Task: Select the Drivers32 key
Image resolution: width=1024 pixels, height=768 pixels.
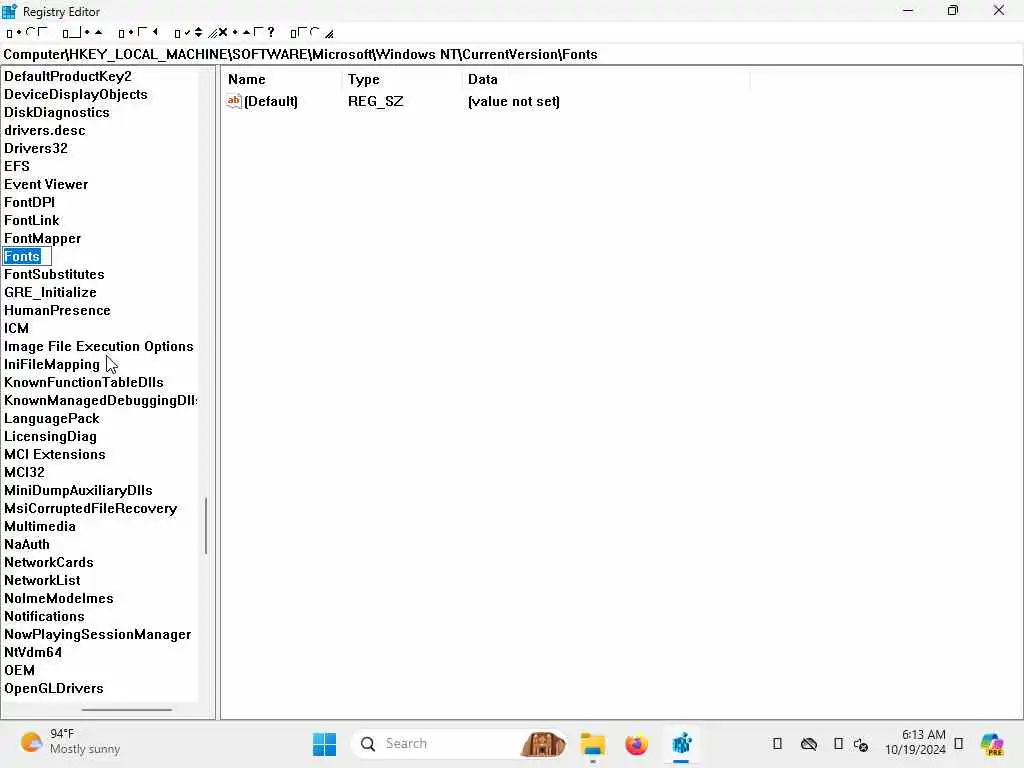Action: (36, 148)
